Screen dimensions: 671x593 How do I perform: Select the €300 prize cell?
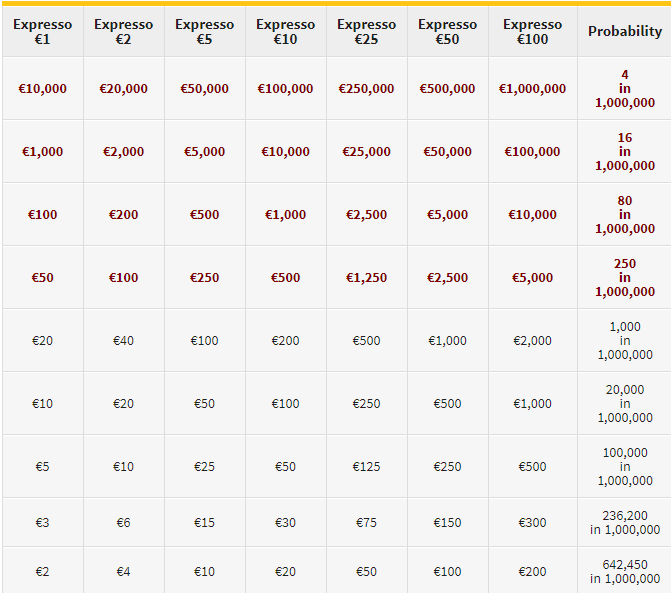(x=532, y=523)
